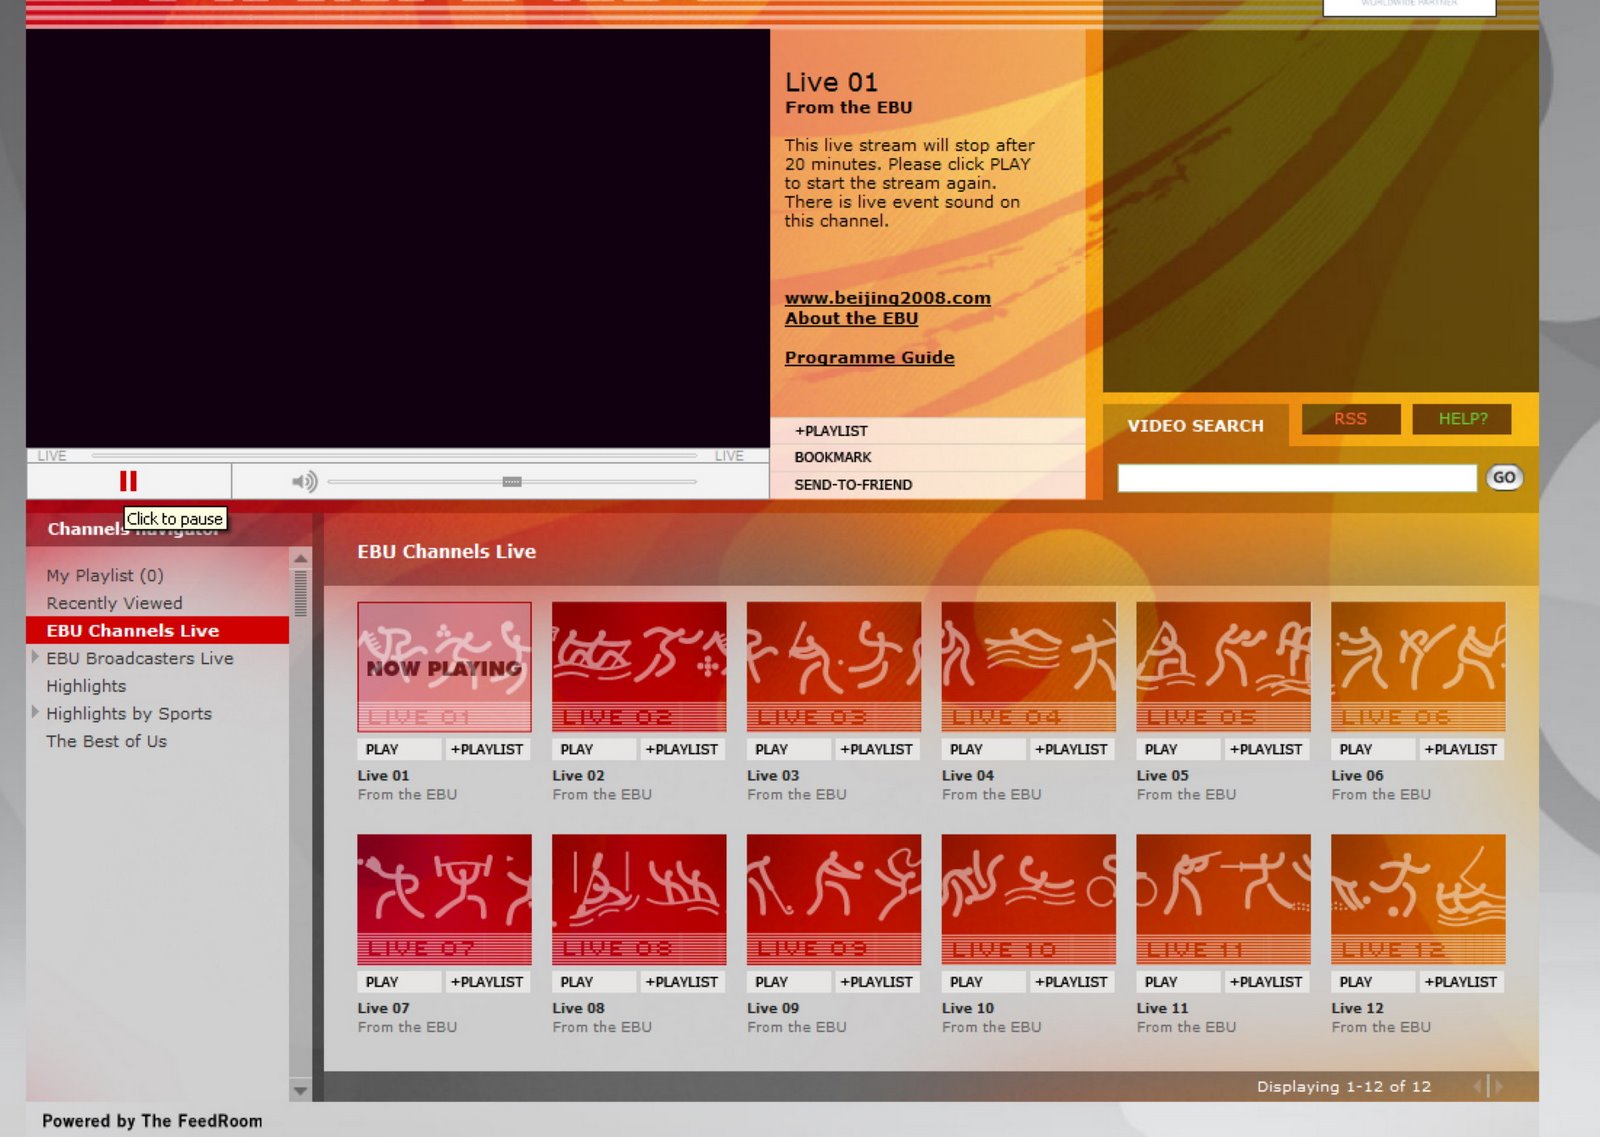Select the Live 07 thumbnail
Viewport: 1600px width, 1137px height.
pos(444,900)
